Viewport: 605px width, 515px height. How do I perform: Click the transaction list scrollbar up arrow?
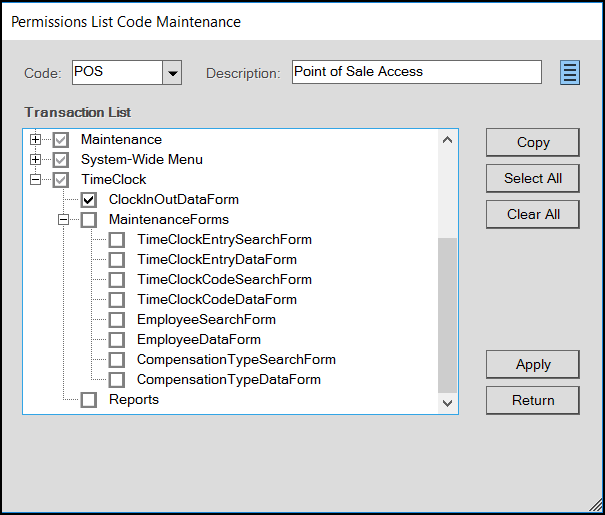coord(447,140)
